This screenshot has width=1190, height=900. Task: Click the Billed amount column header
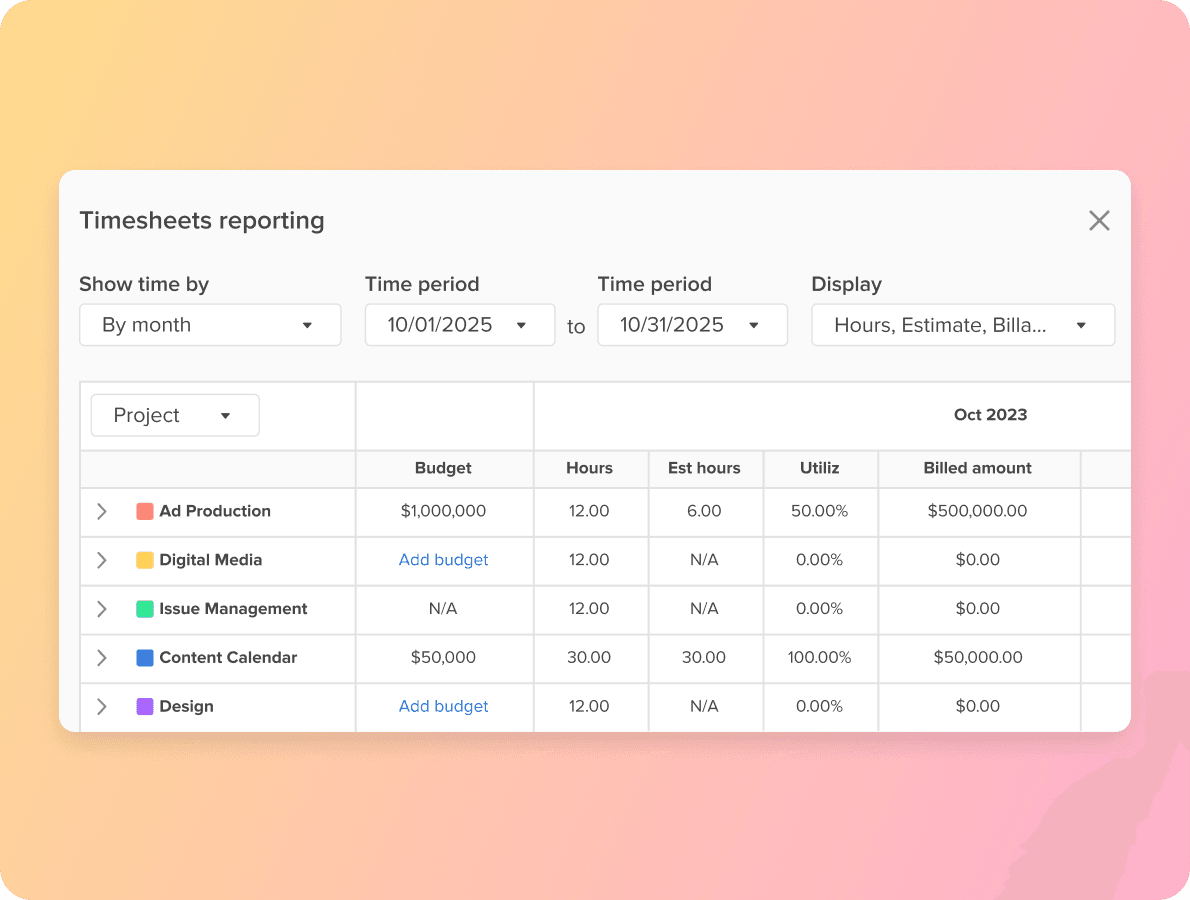pos(978,468)
